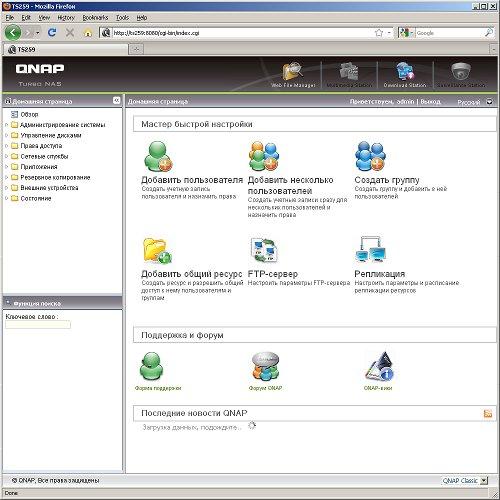The image size is (500, 500).
Task: Expand Резервное копирование tree node
Action: click(6, 177)
